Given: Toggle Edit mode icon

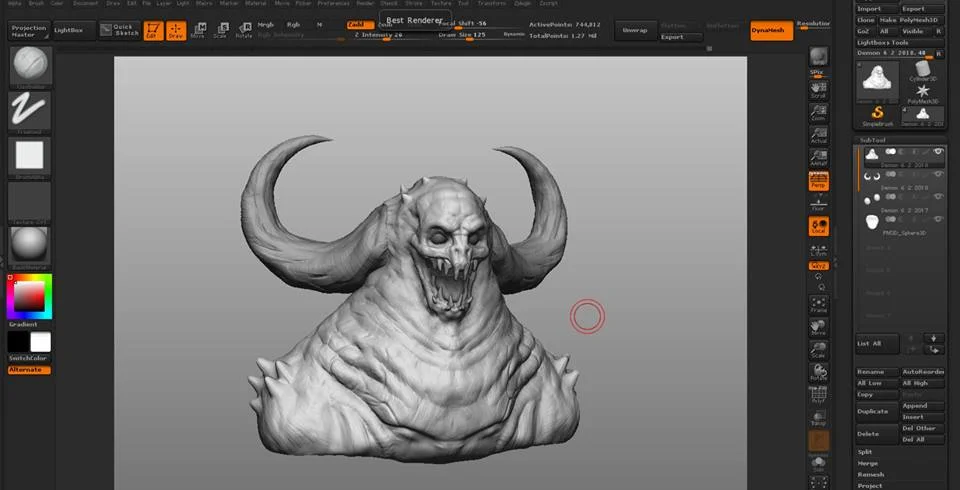Looking at the screenshot, I should 154,31.
